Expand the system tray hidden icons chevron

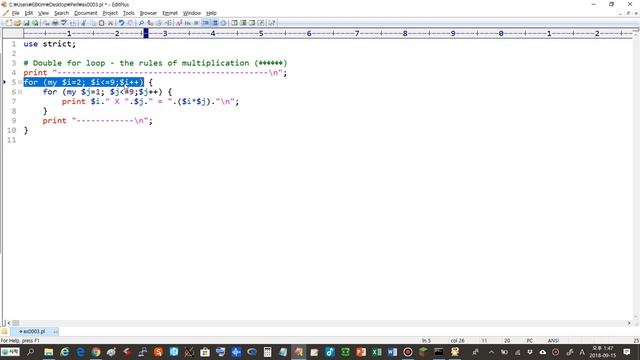click(x=491, y=352)
